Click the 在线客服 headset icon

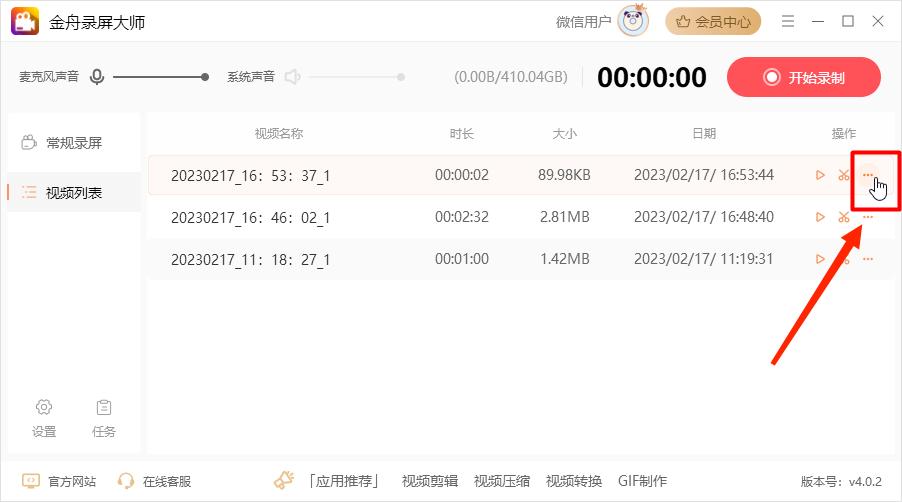coord(125,481)
